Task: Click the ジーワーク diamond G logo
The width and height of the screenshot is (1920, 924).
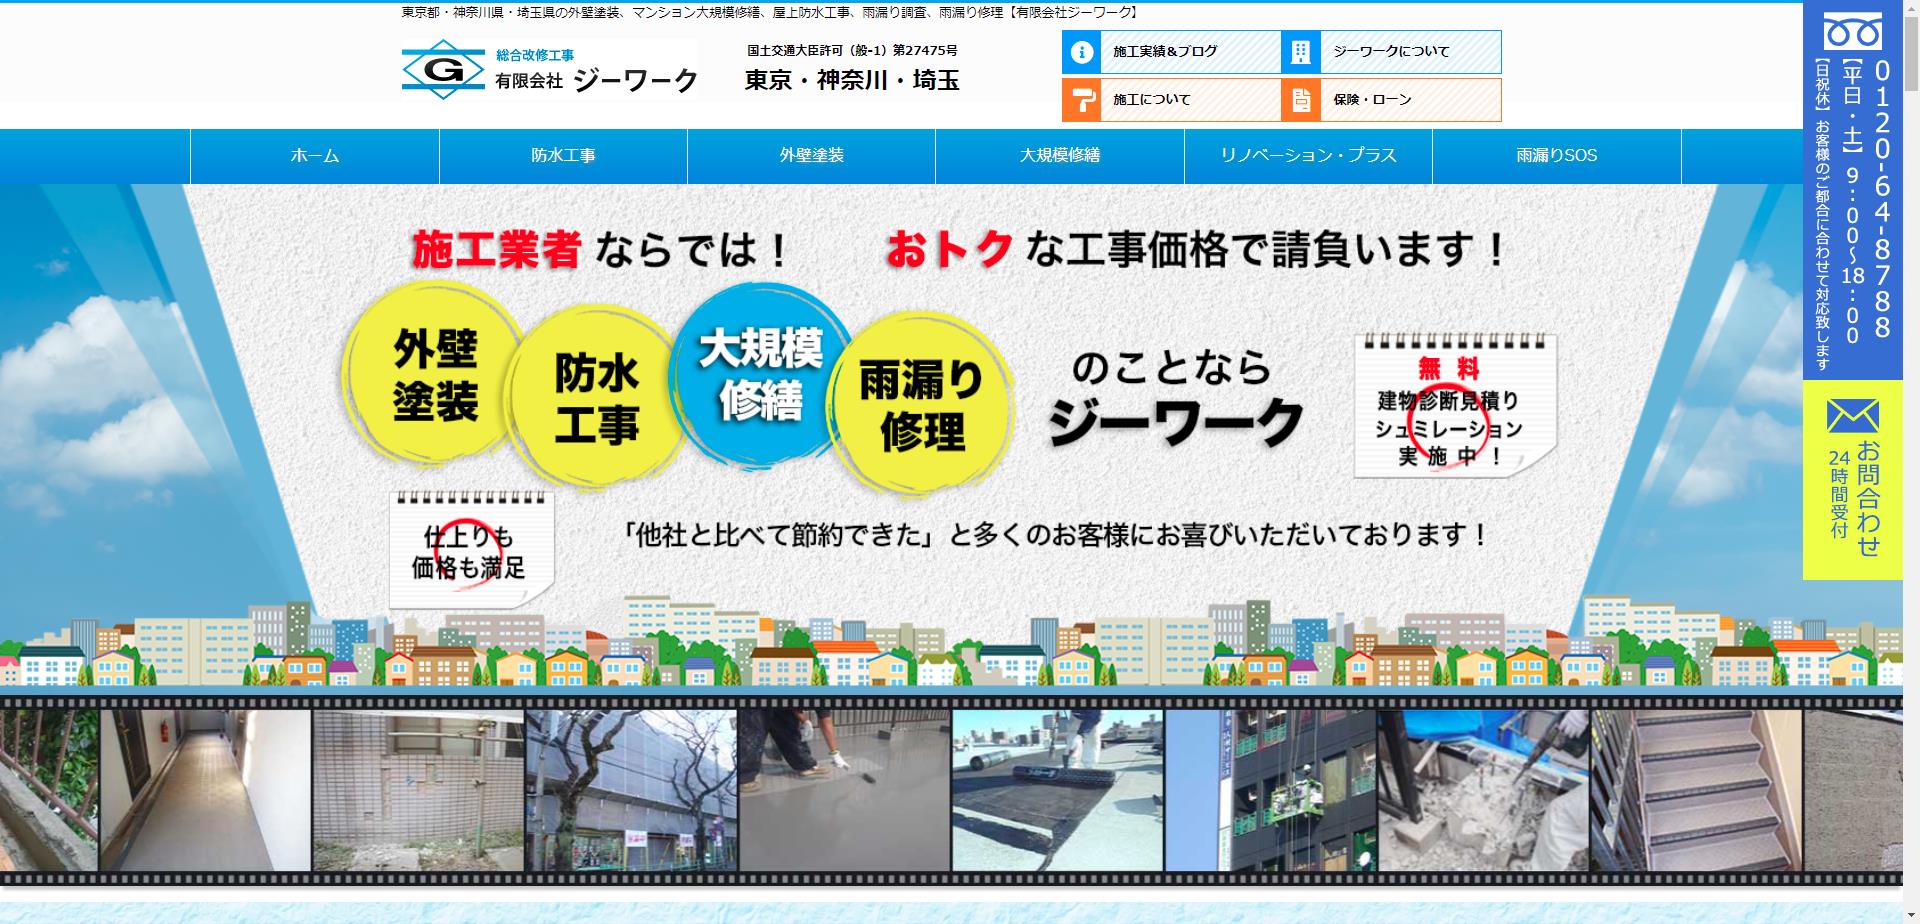Action: (443, 69)
